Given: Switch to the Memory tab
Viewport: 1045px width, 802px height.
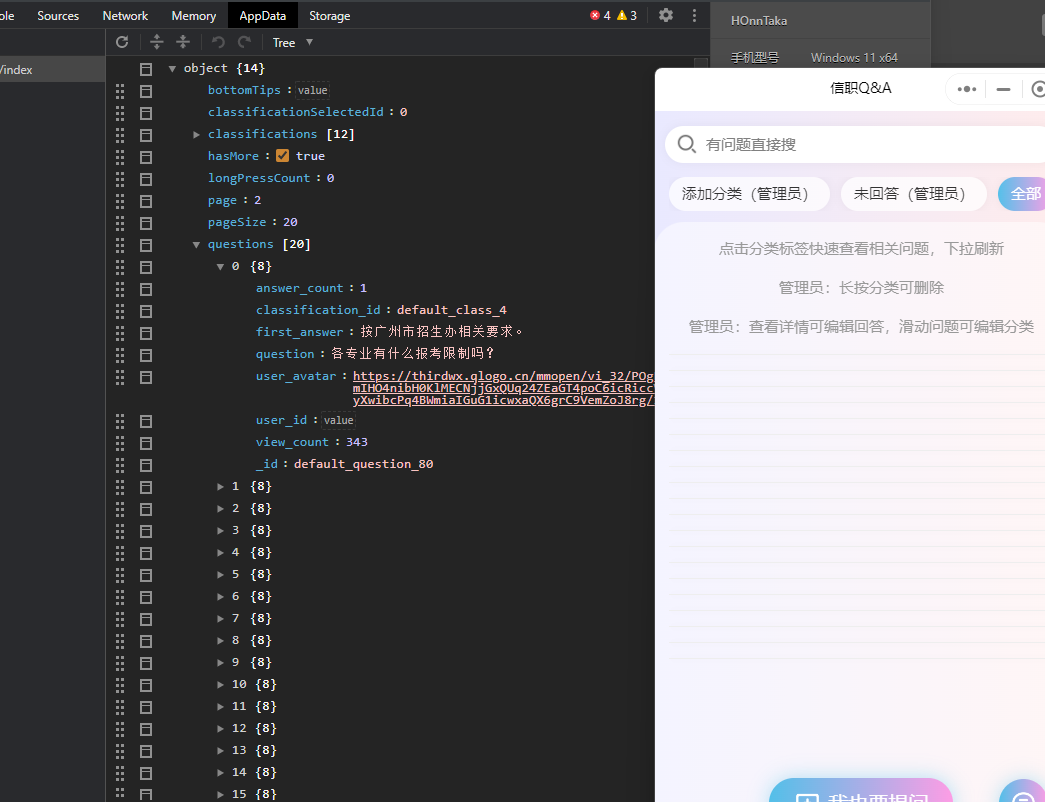Looking at the screenshot, I should point(194,15).
